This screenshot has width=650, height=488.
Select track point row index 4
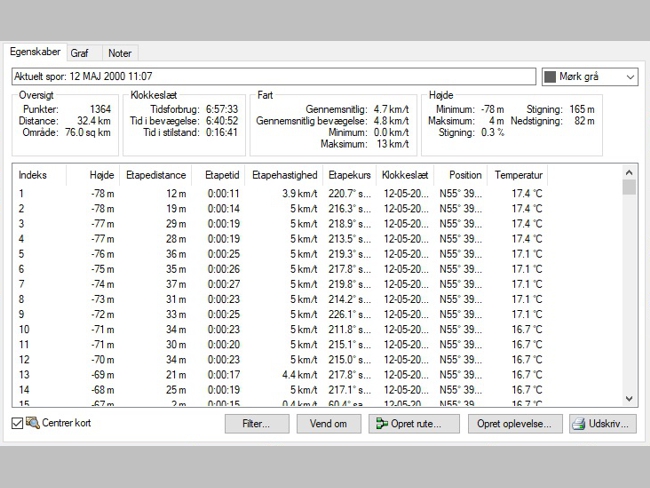[x=280, y=239]
